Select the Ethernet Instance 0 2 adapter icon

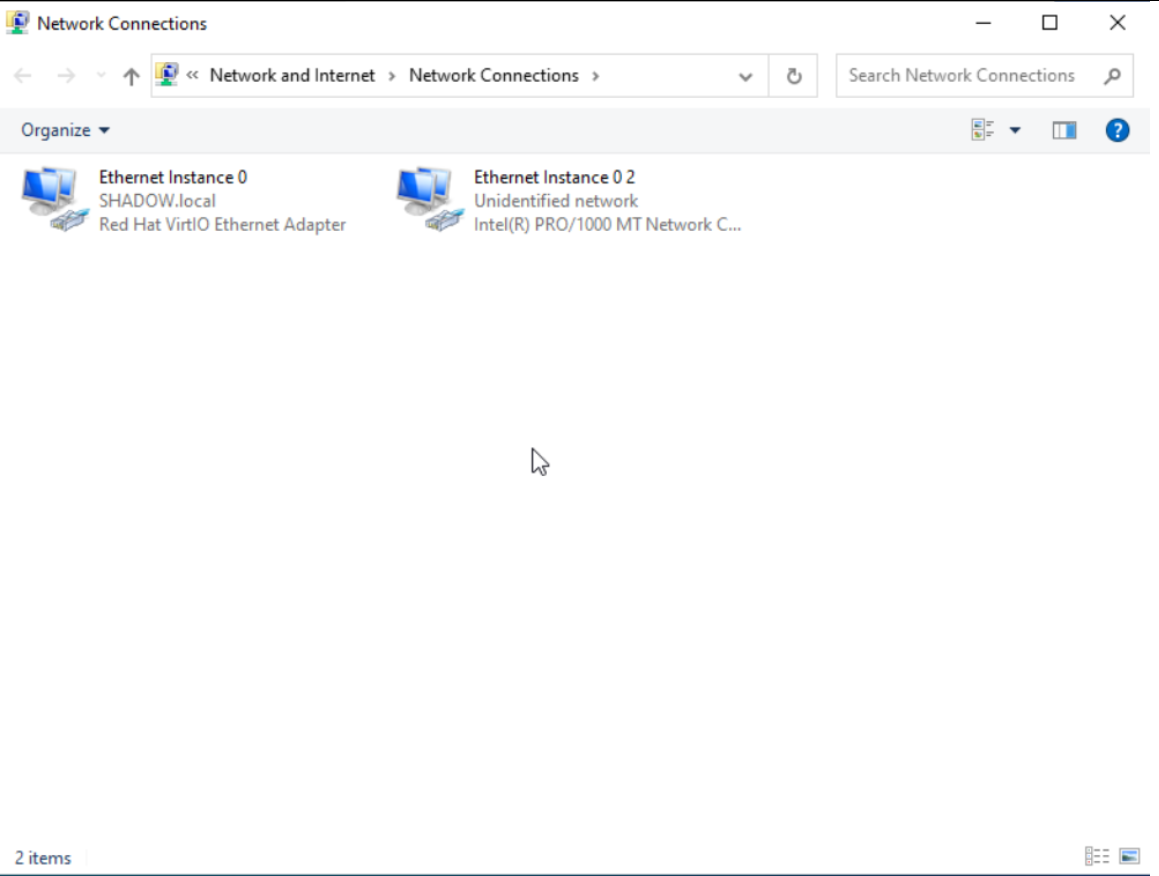(426, 199)
